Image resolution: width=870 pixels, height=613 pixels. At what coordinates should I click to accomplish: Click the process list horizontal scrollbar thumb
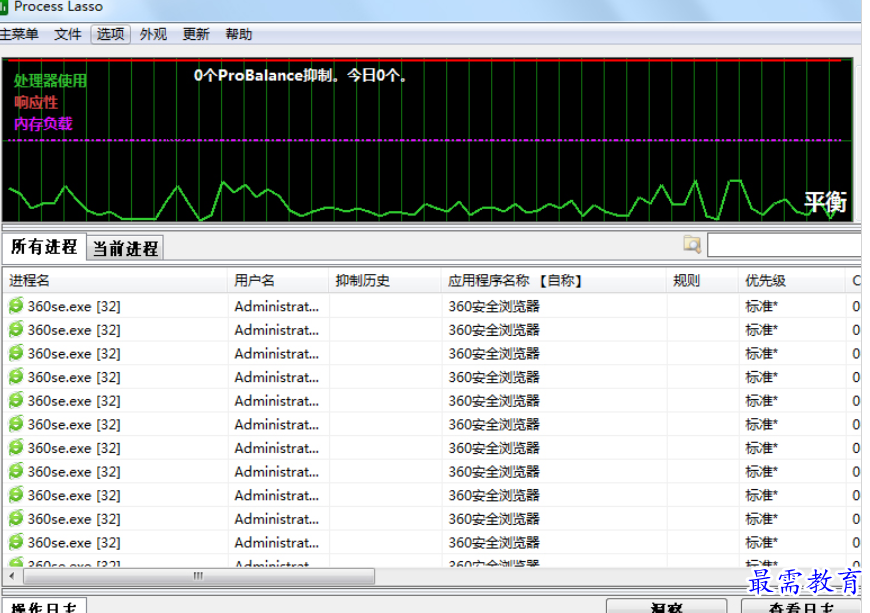pyautogui.click(x=199, y=576)
